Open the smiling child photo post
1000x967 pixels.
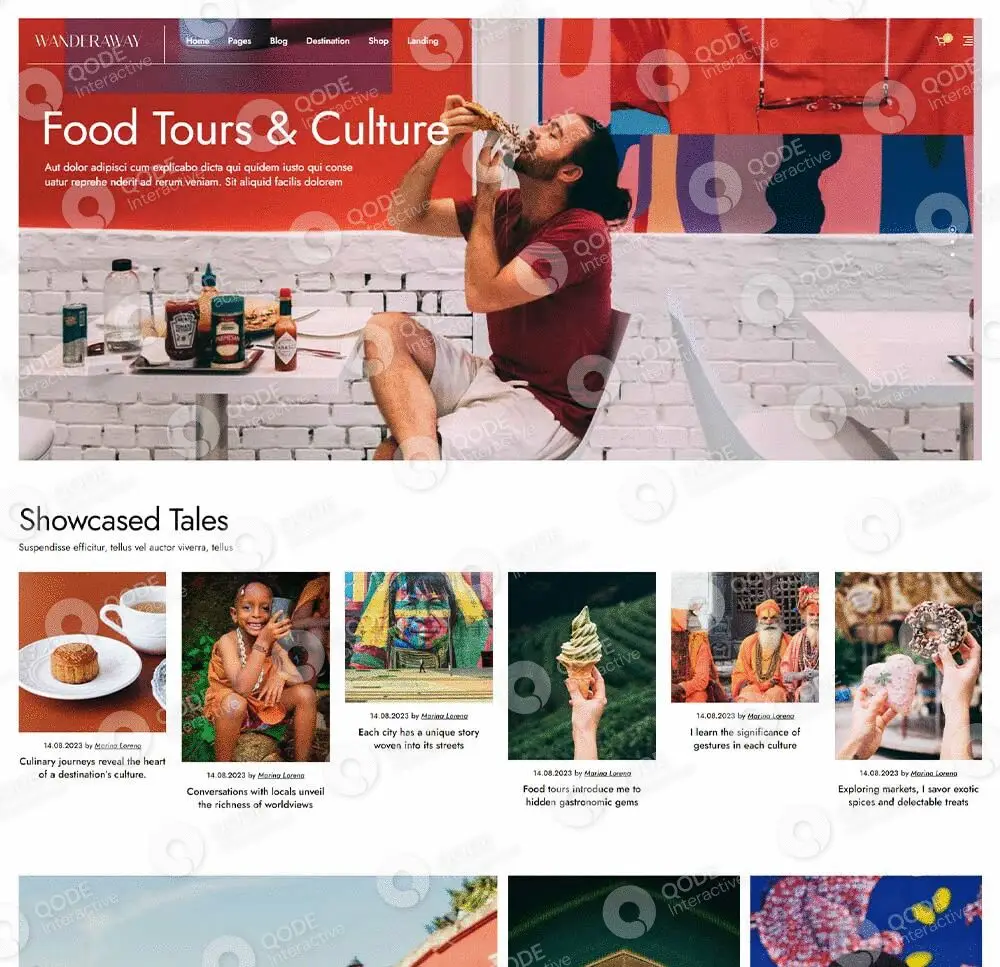(x=256, y=667)
